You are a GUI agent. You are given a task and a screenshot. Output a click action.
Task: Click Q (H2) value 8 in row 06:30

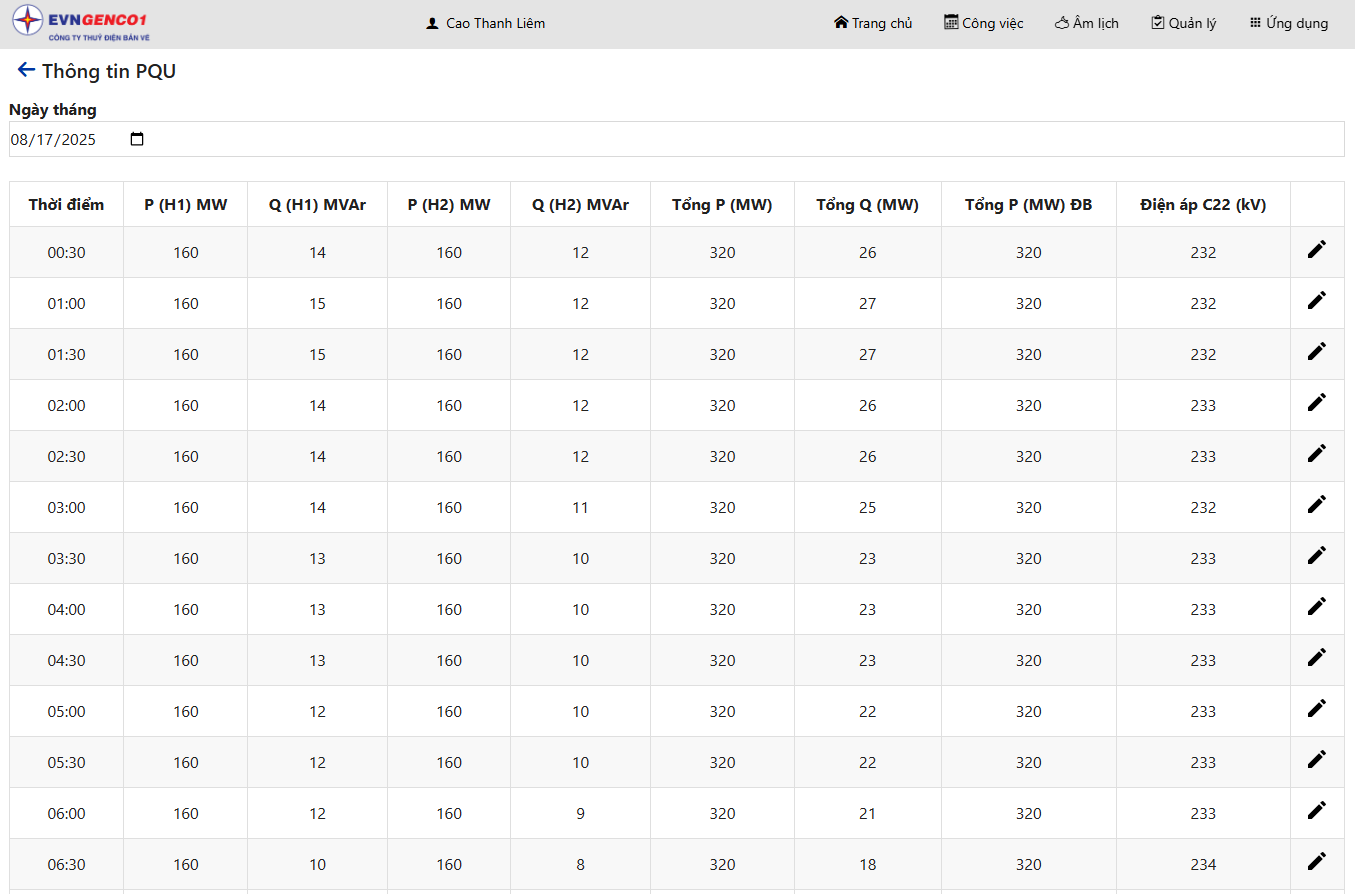click(580, 865)
